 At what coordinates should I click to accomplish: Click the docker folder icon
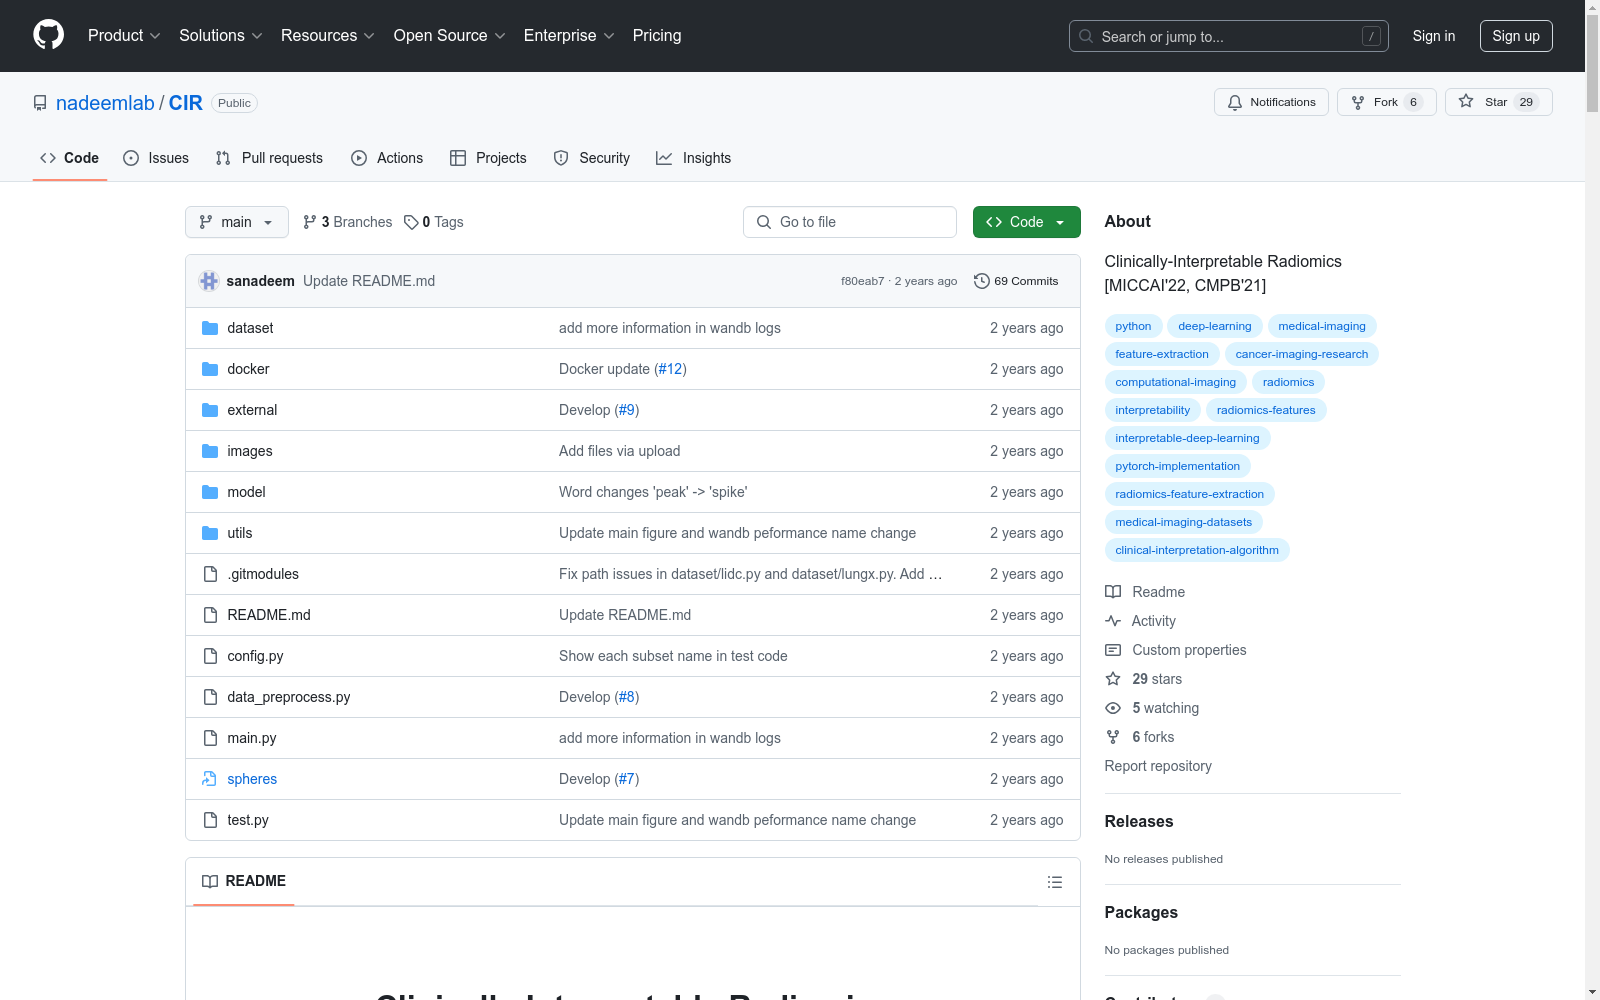click(x=210, y=369)
